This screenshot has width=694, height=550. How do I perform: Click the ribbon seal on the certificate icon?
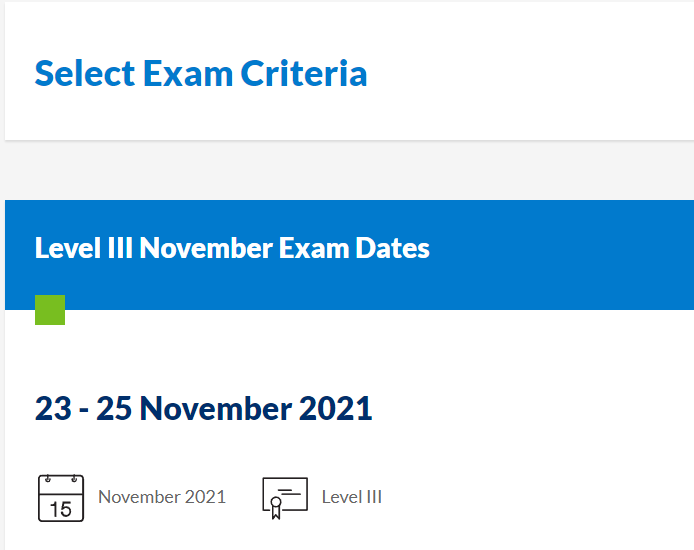click(x=275, y=510)
